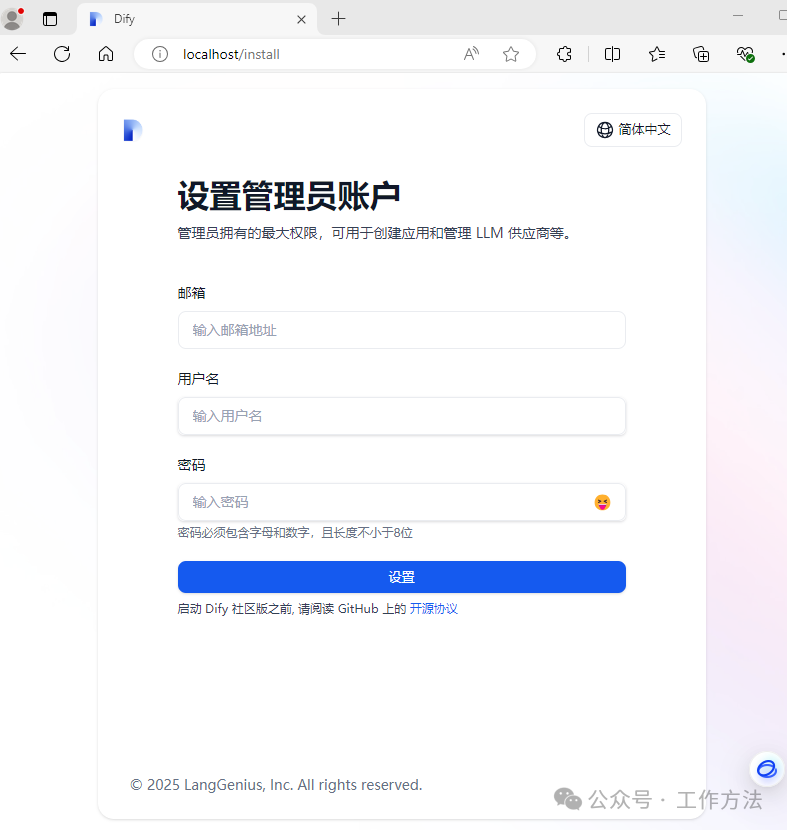
Task: Open the 开源协议 link
Action: point(433,609)
